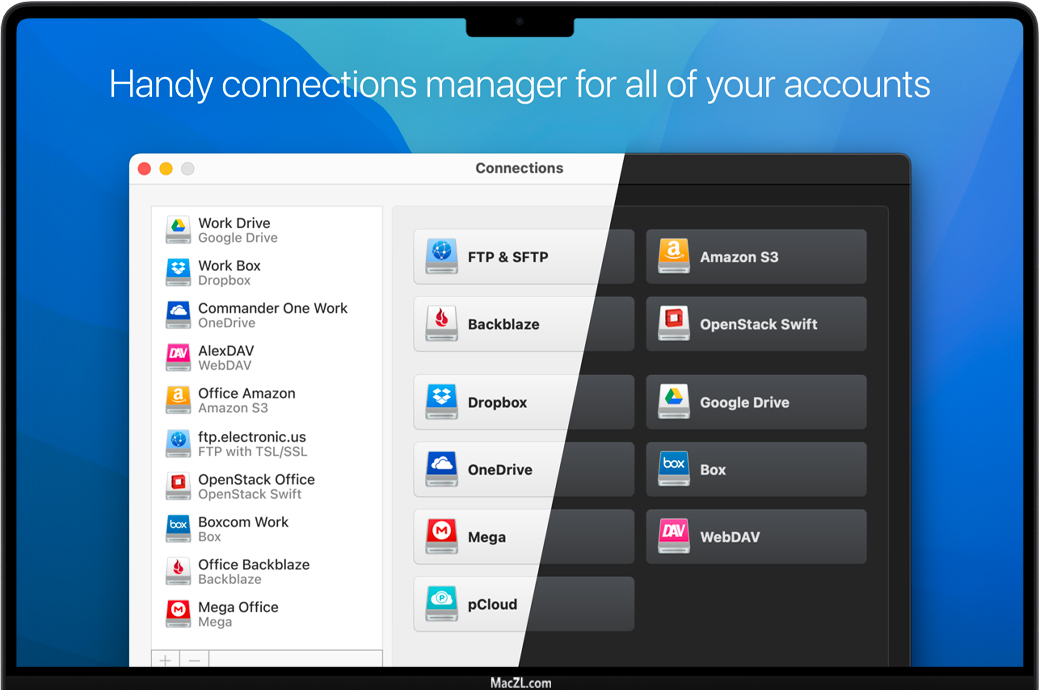Viewport: 1040px width, 690px height.
Task: Add a new FTP & SFTP connection
Action: [x=523, y=257]
